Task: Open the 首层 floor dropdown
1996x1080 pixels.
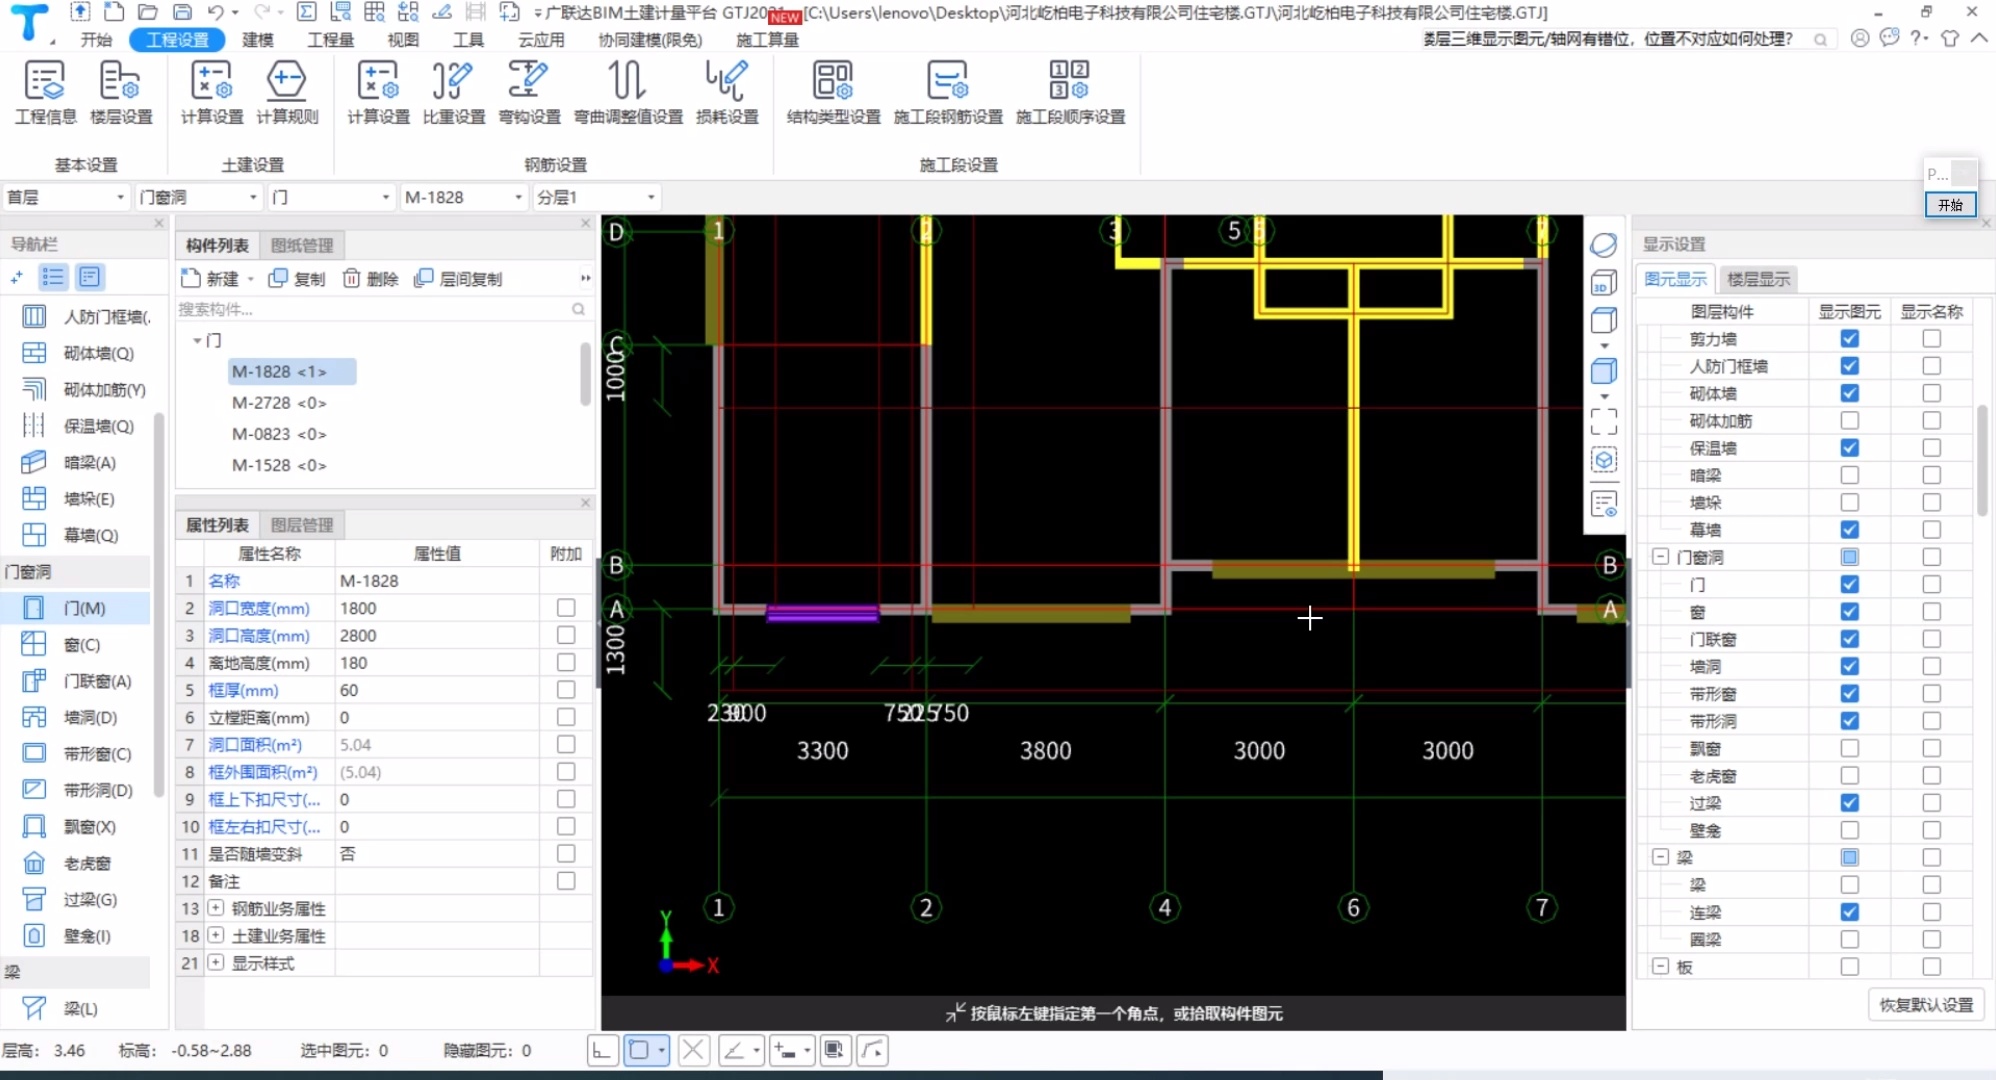Action: pyautogui.click(x=66, y=197)
